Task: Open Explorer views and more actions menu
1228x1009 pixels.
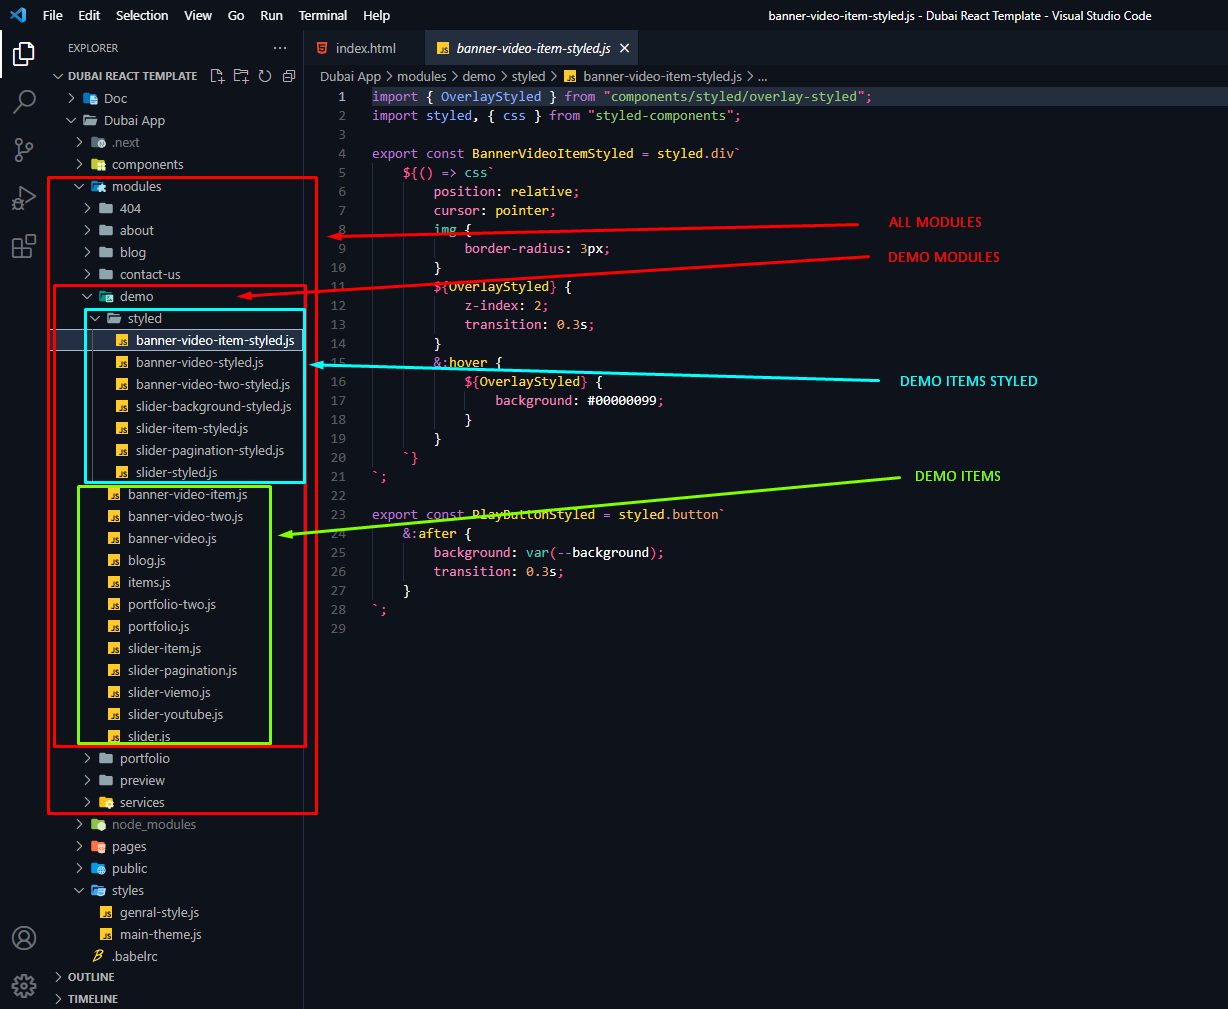Action: click(280, 48)
